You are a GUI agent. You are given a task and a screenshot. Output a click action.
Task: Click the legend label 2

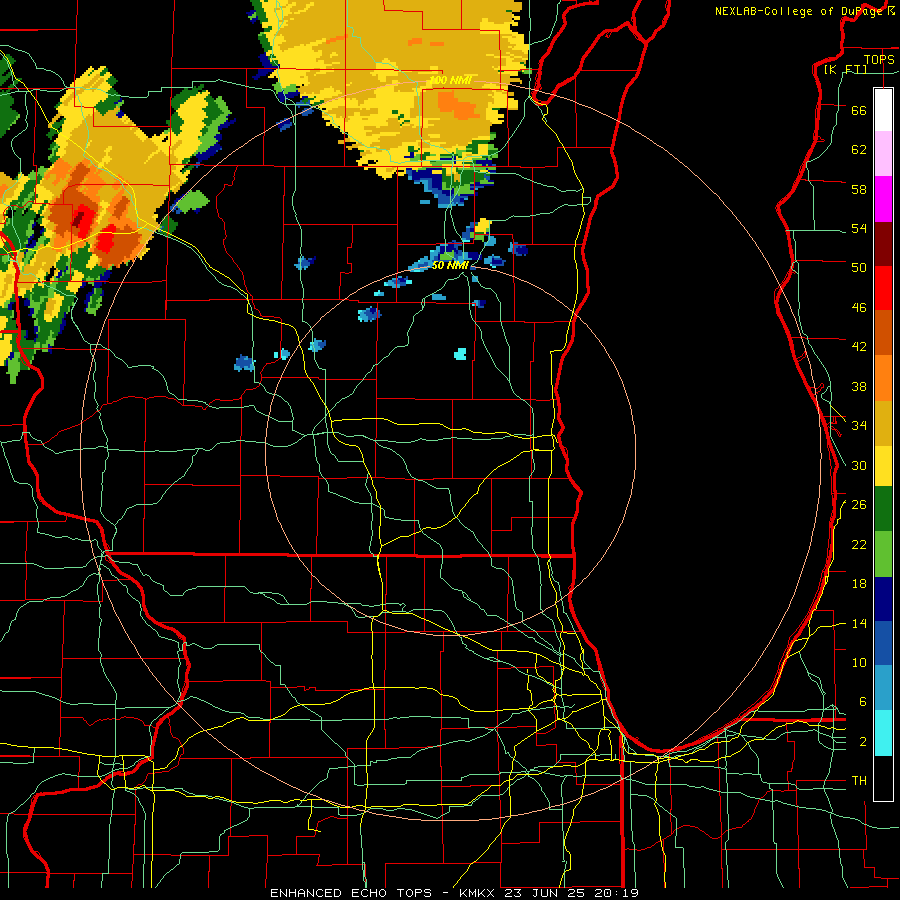(862, 742)
